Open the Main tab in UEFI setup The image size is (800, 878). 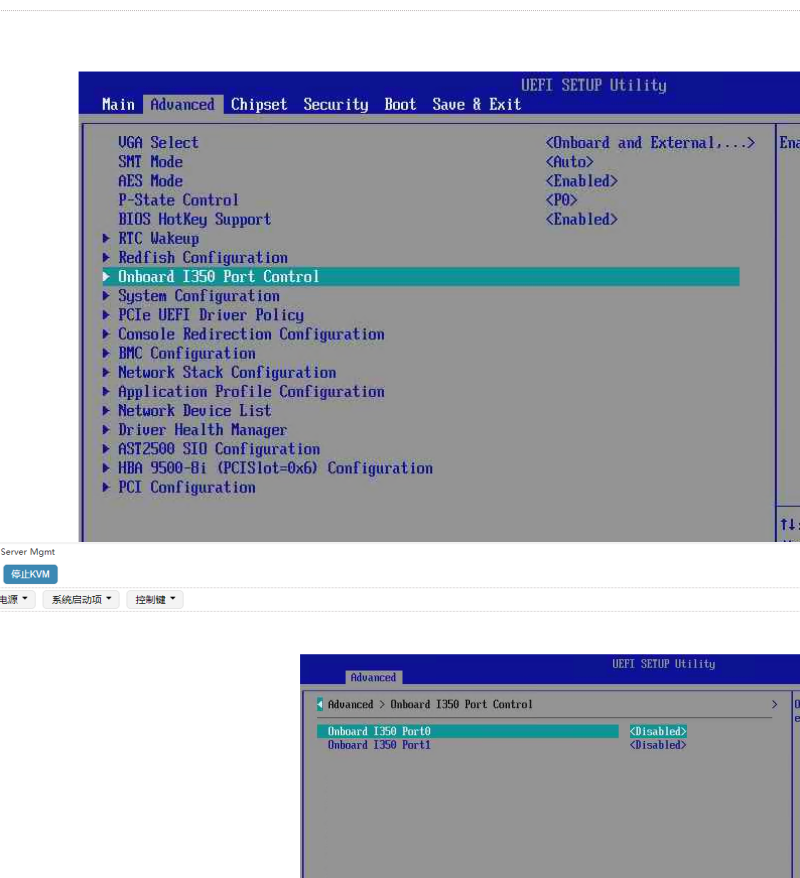(118, 104)
